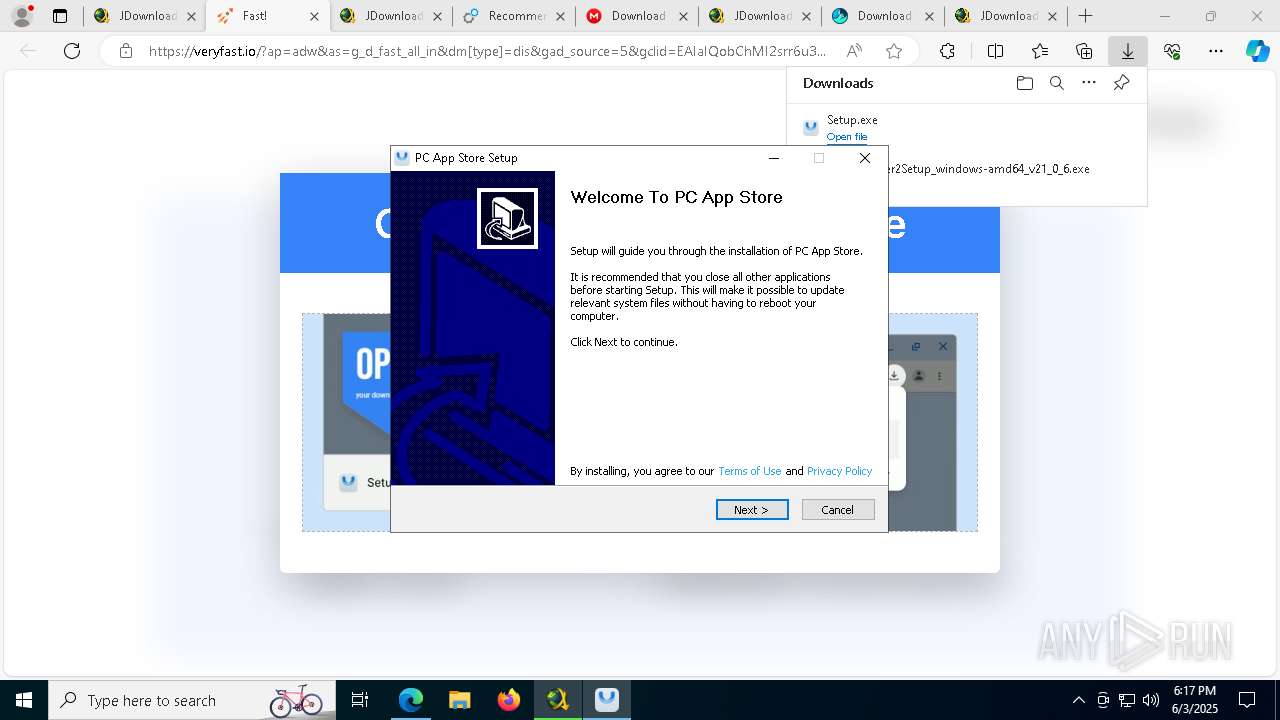View site information lock icon
Image resolution: width=1280 pixels, height=720 pixels.
126,51
